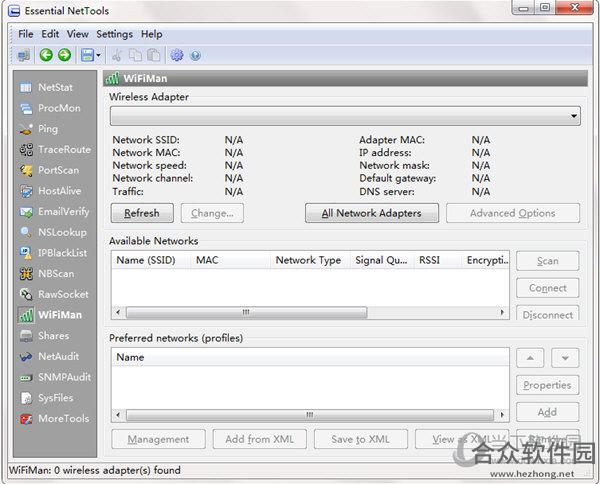Click Available Networks horizontal scrollbar thumb
This screenshot has height=484, width=600.
[x=246, y=313]
